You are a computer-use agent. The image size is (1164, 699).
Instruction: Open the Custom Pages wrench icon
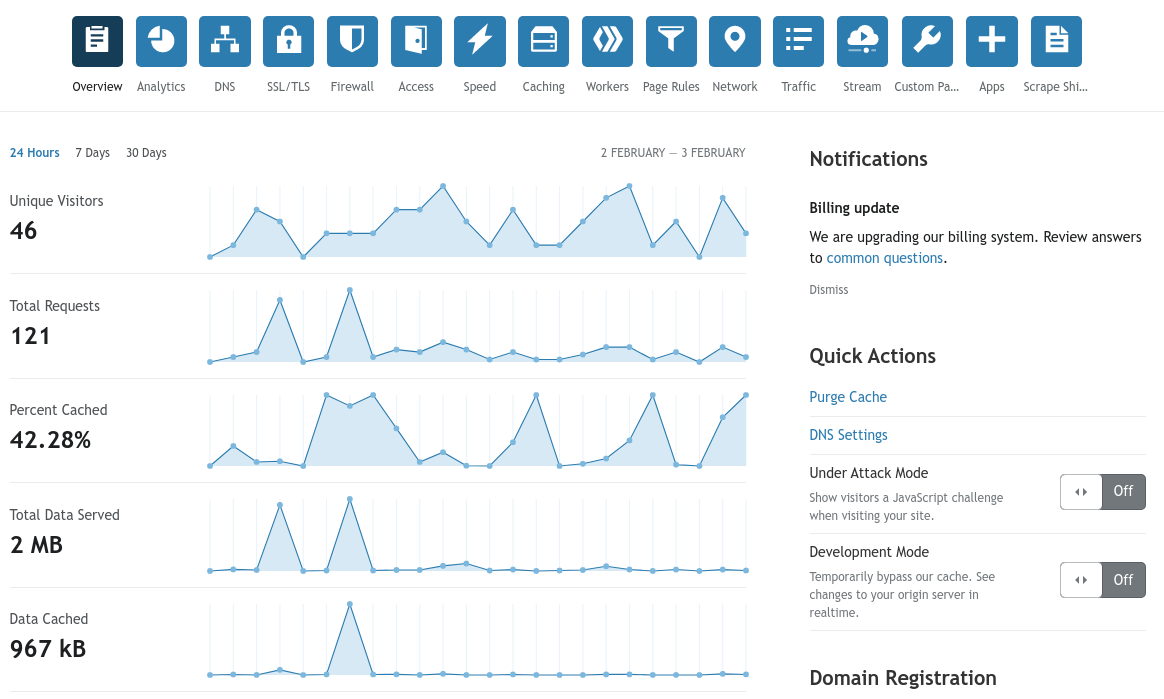pos(927,41)
